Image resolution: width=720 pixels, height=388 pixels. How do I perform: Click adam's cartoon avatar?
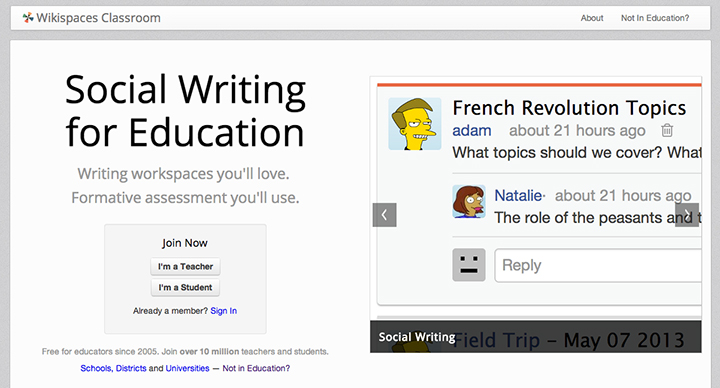tap(415, 124)
